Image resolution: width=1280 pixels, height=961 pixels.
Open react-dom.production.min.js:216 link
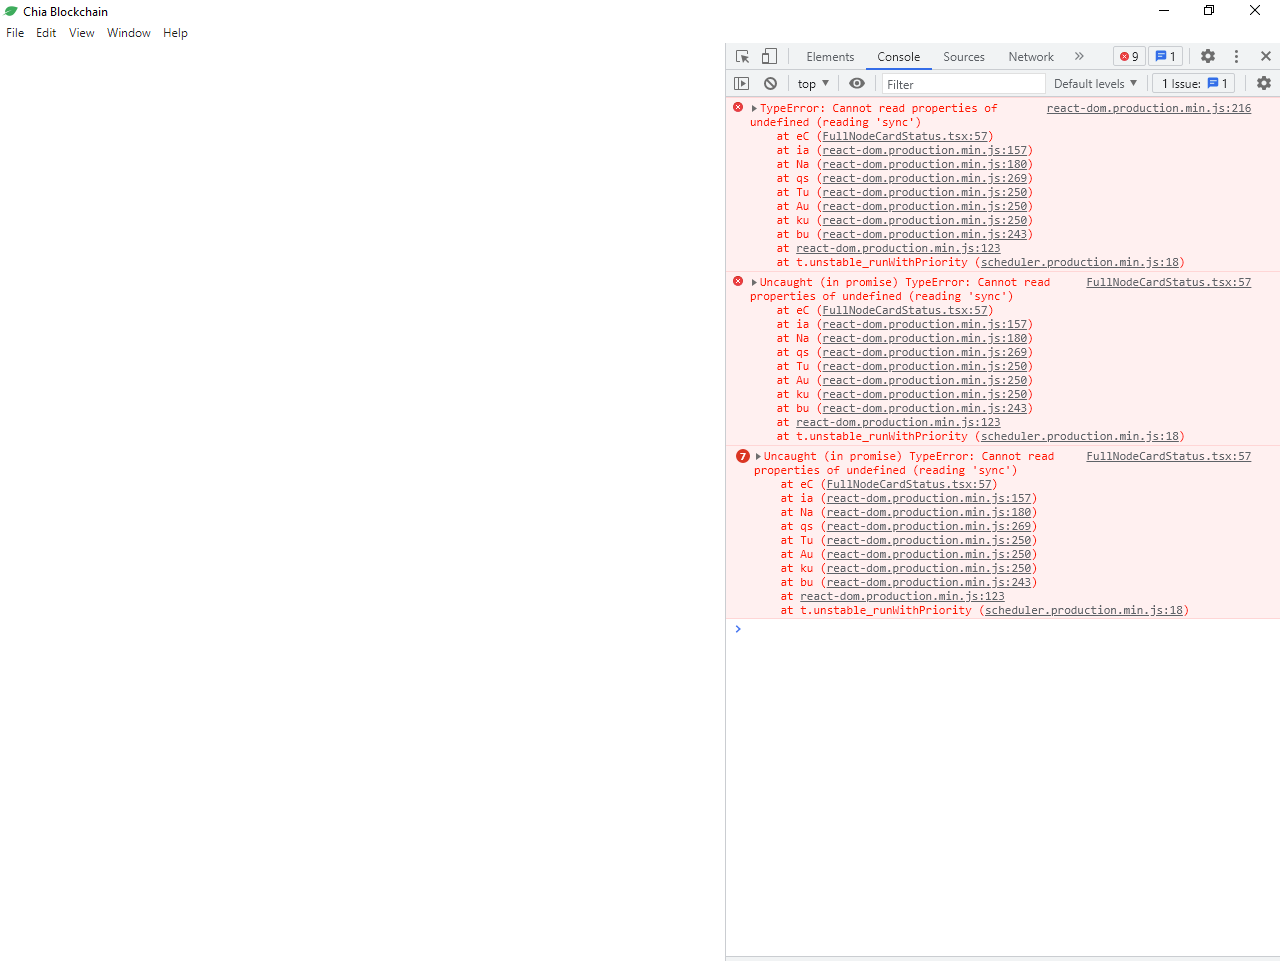(x=1148, y=108)
